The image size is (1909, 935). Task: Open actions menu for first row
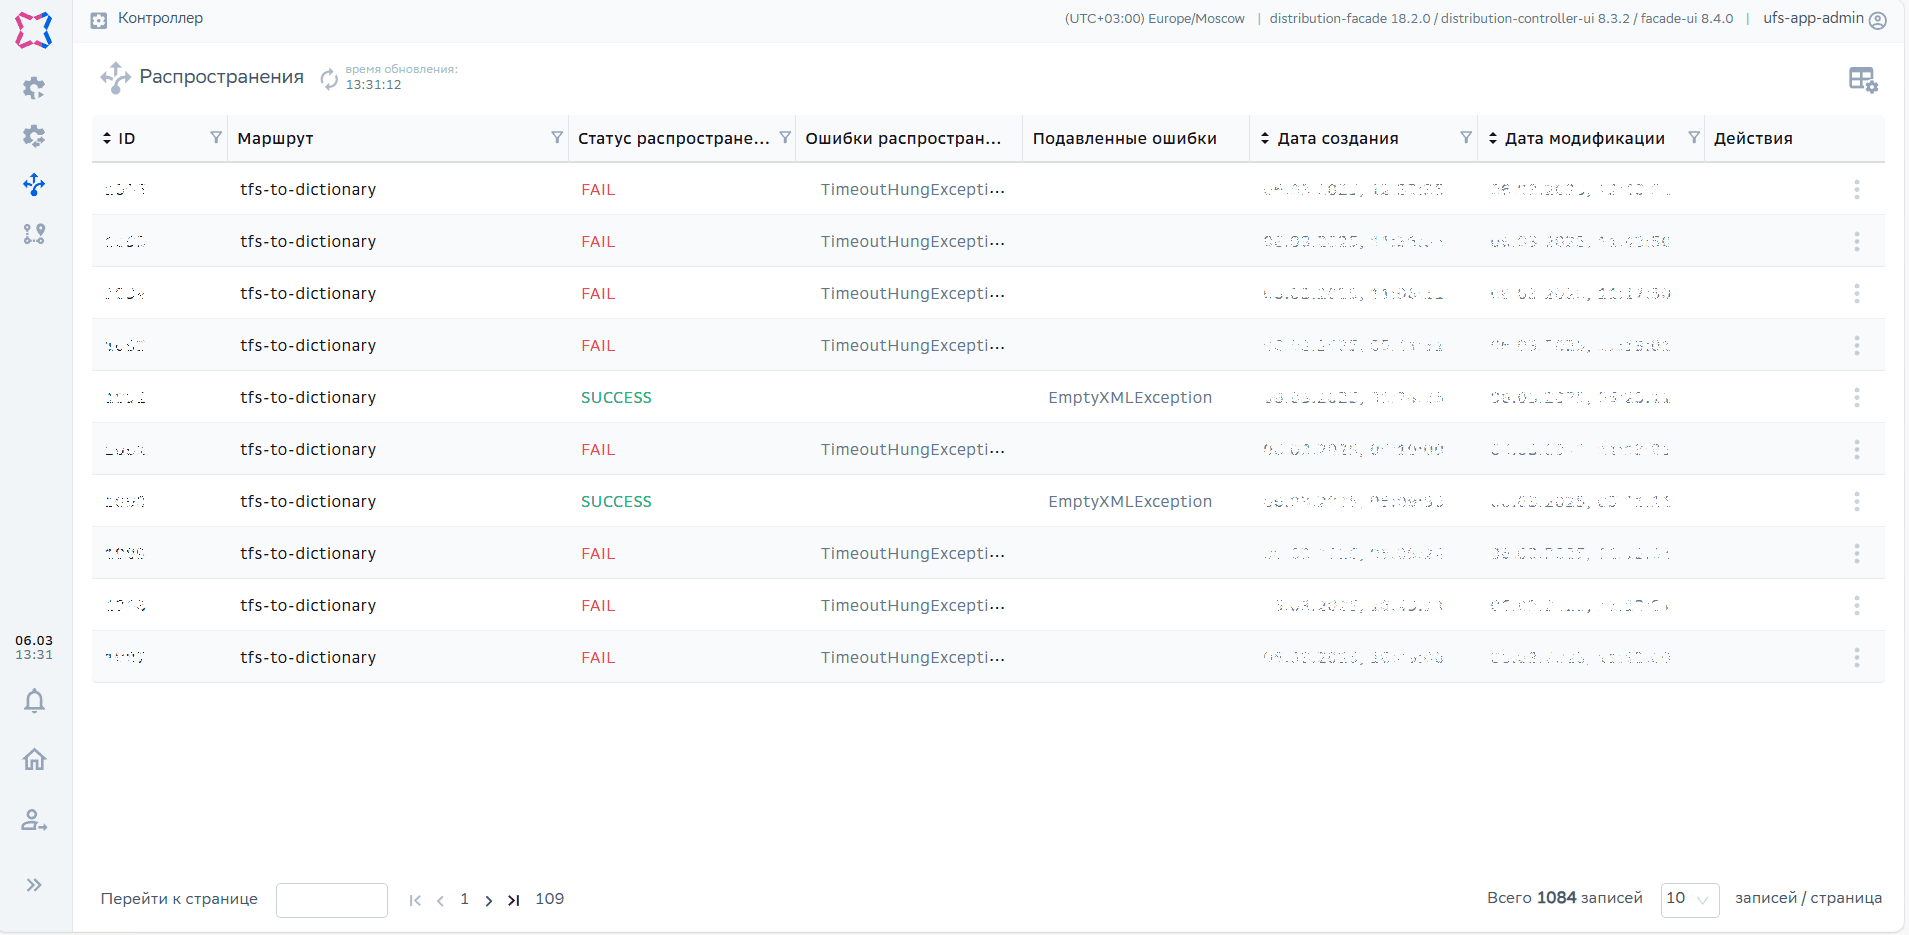[1856, 189]
